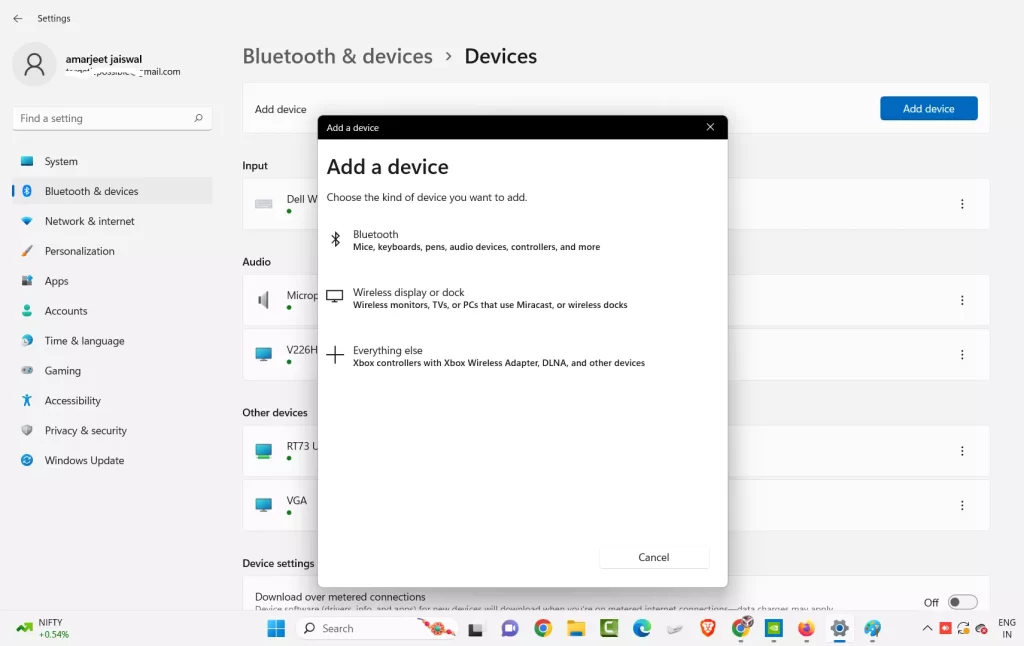Image resolution: width=1024 pixels, height=646 pixels.
Task: Click the Bluetooth symbol icon in dialog
Action: coord(335,239)
